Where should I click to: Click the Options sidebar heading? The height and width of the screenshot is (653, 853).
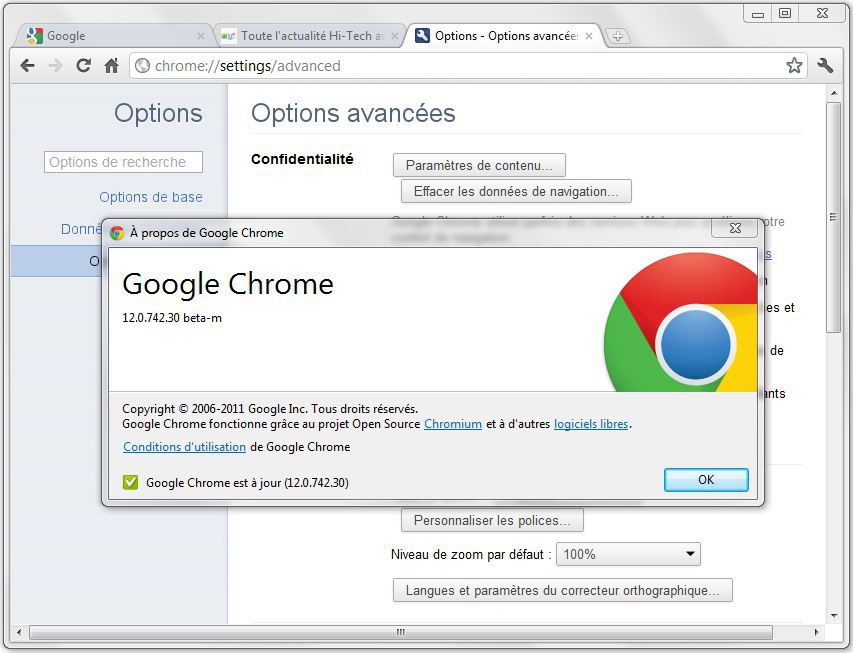pyautogui.click(x=158, y=113)
